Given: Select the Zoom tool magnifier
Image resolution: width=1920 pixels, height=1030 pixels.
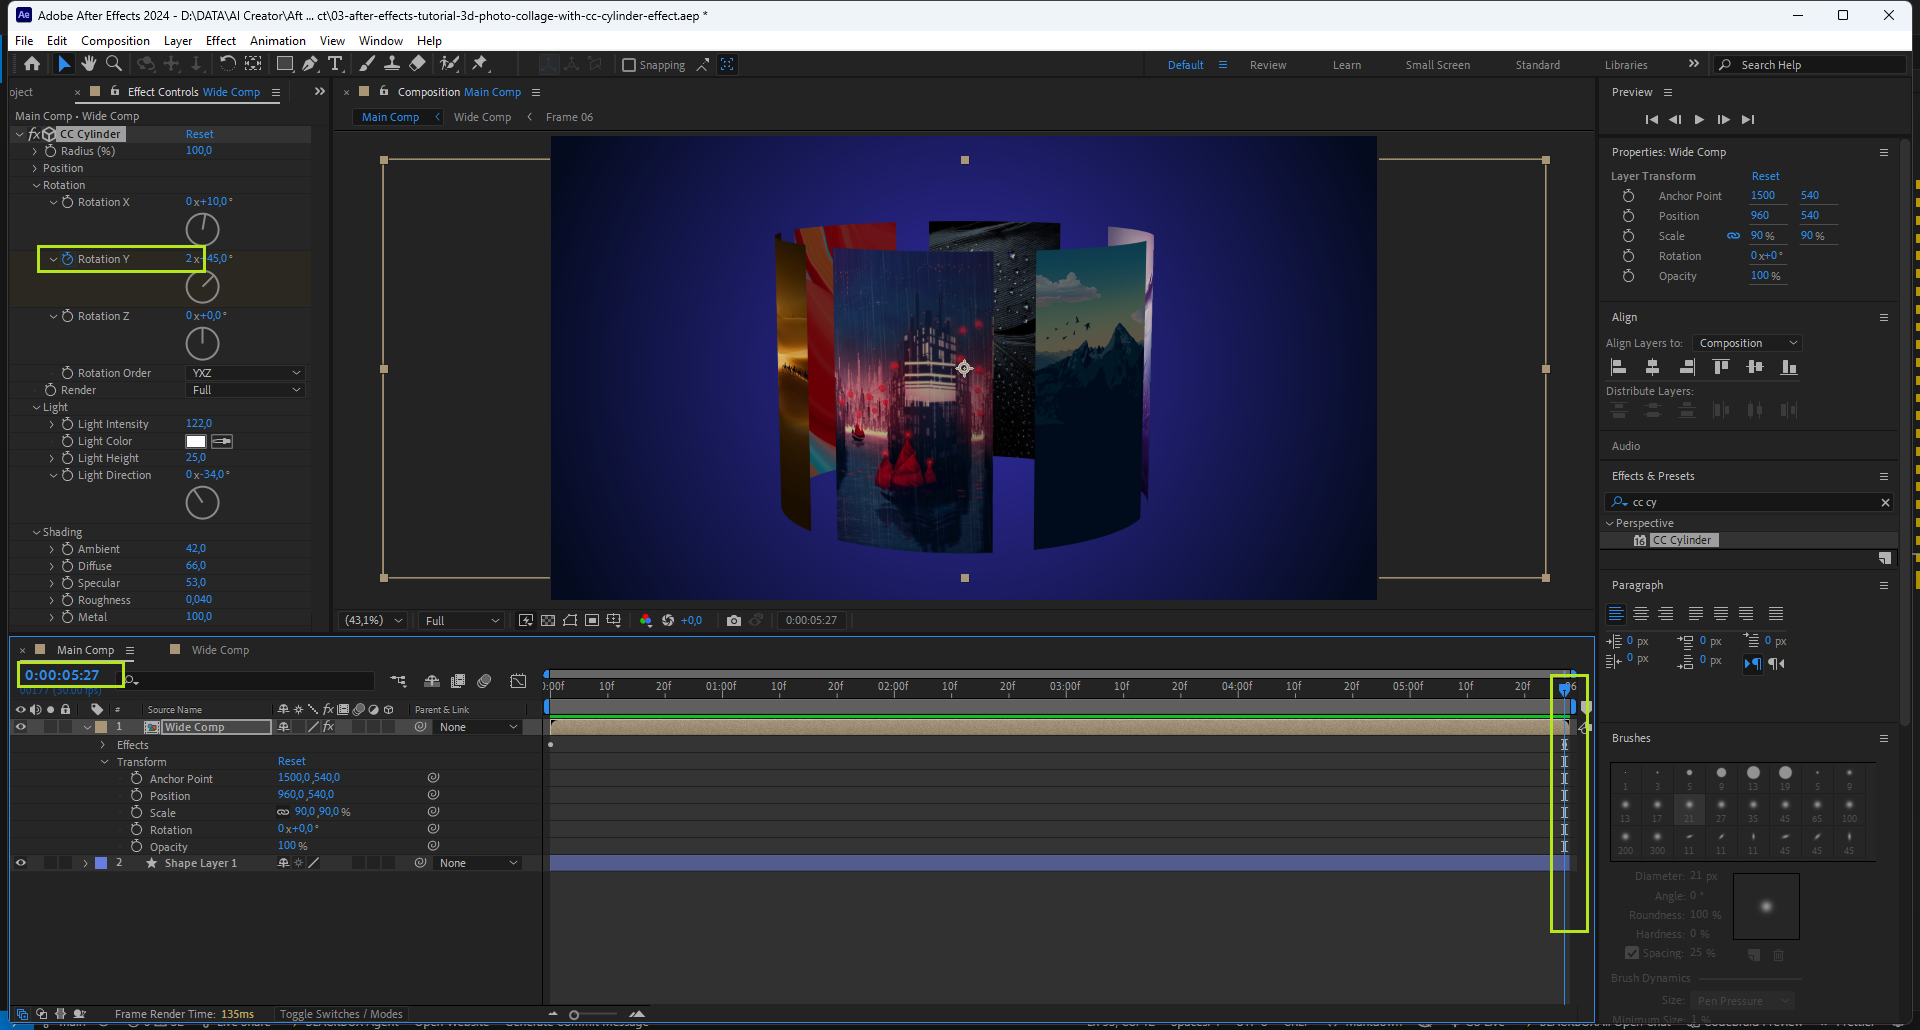Looking at the screenshot, I should click(x=114, y=64).
